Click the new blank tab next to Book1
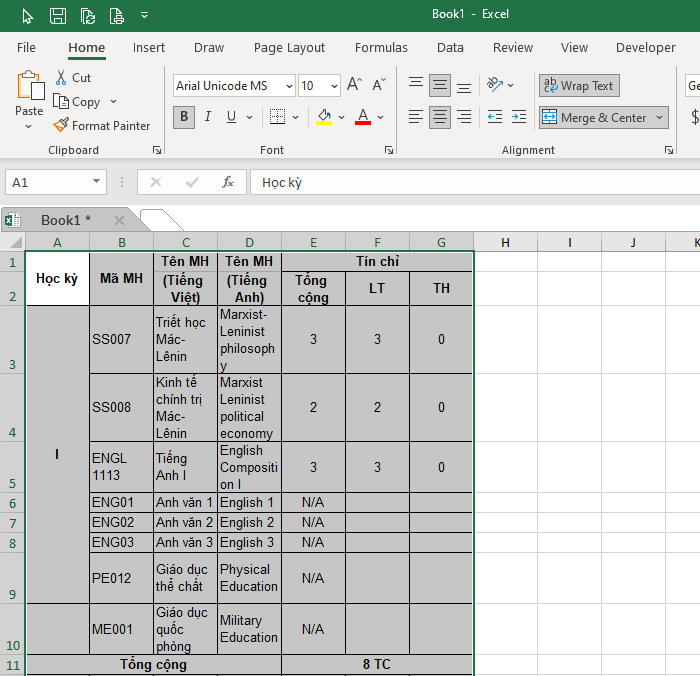 pyautogui.click(x=160, y=219)
